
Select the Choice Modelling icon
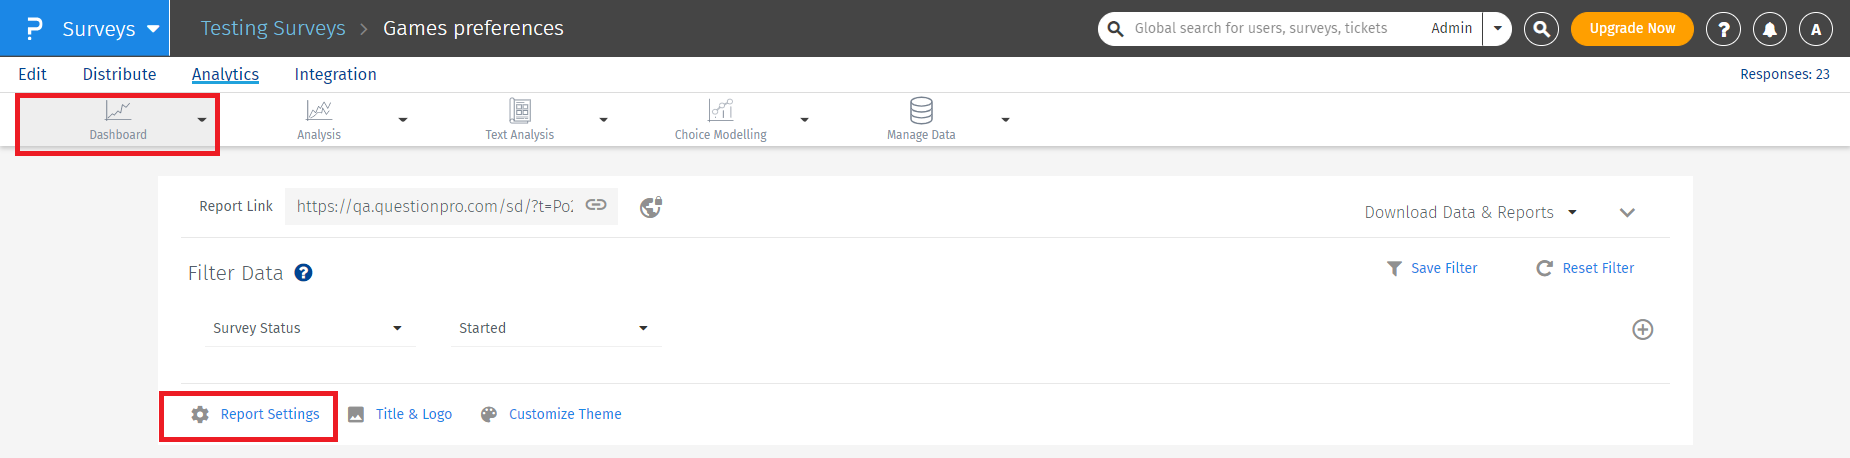point(720,111)
